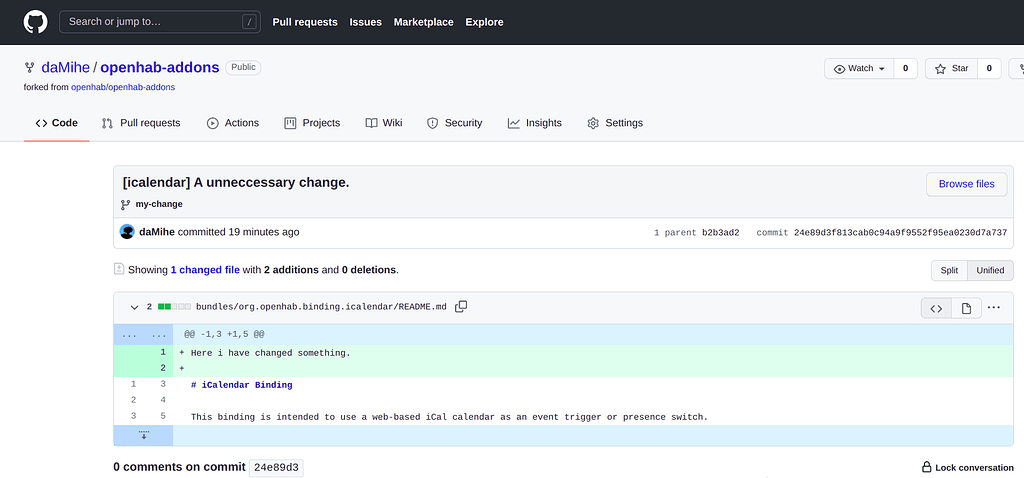The height and width of the screenshot is (478, 1024).
Task: Open the Actions tab
Action: [x=233, y=123]
